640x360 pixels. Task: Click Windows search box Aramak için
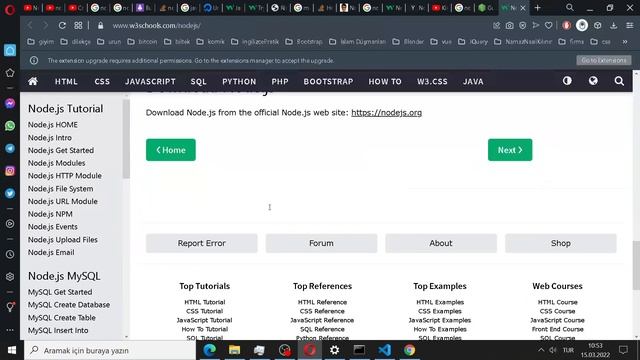click(110, 350)
